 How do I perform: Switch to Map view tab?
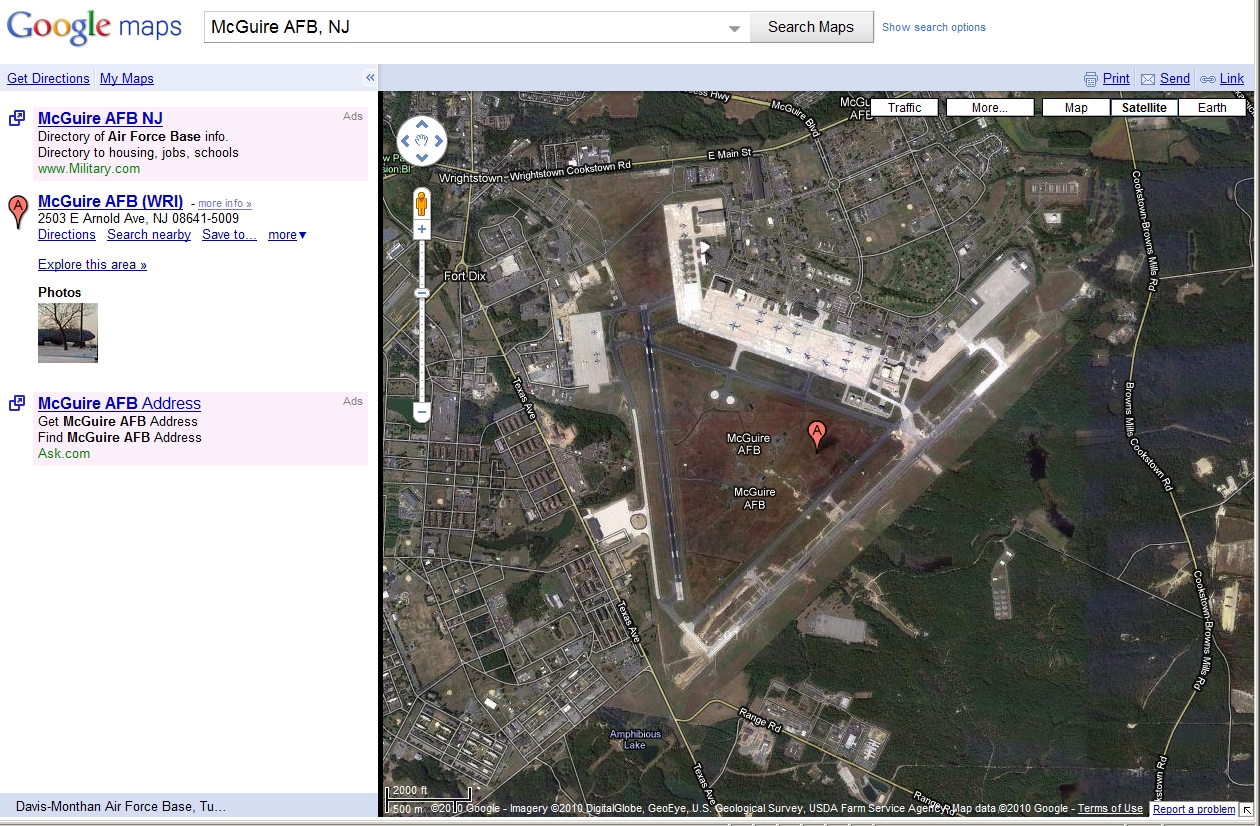pyautogui.click(x=1075, y=107)
